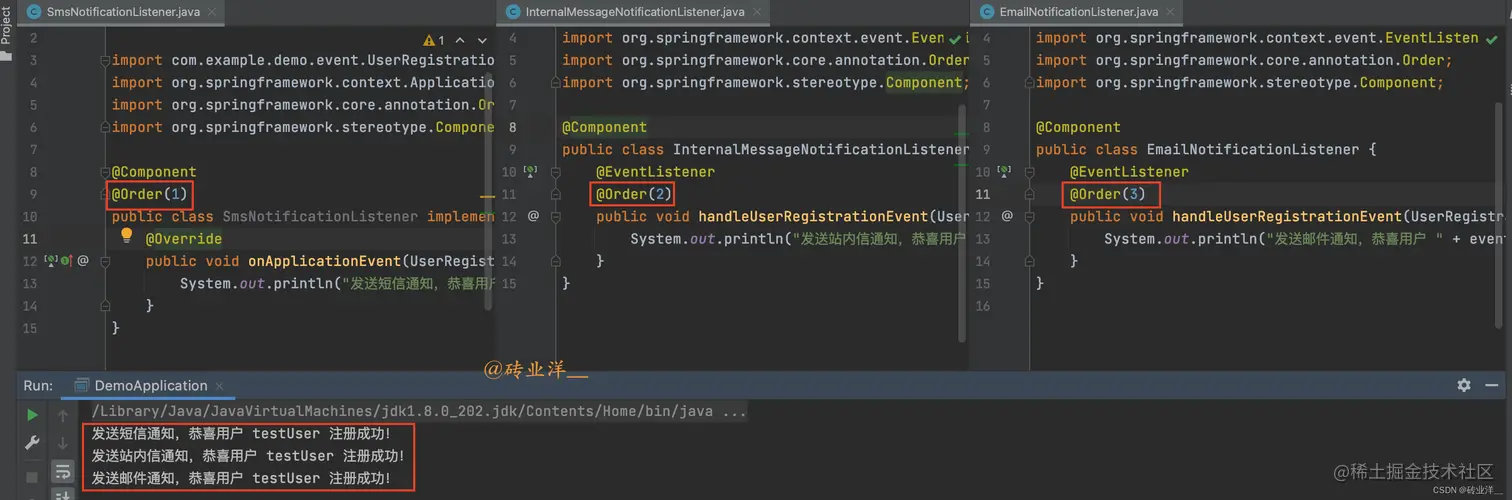Viewport: 1512px width, 500px height.
Task: Open run configuration wrench icon
Action: click(x=32, y=443)
